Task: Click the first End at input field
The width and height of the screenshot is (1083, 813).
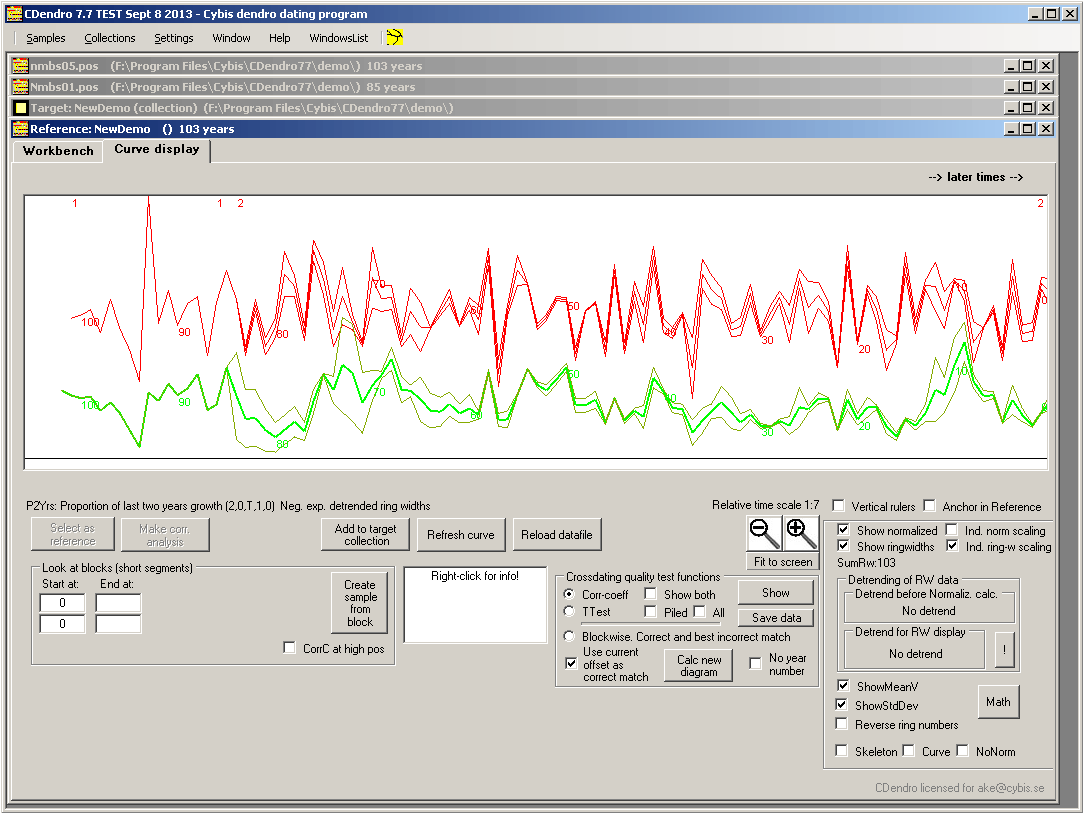Action: tap(118, 603)
